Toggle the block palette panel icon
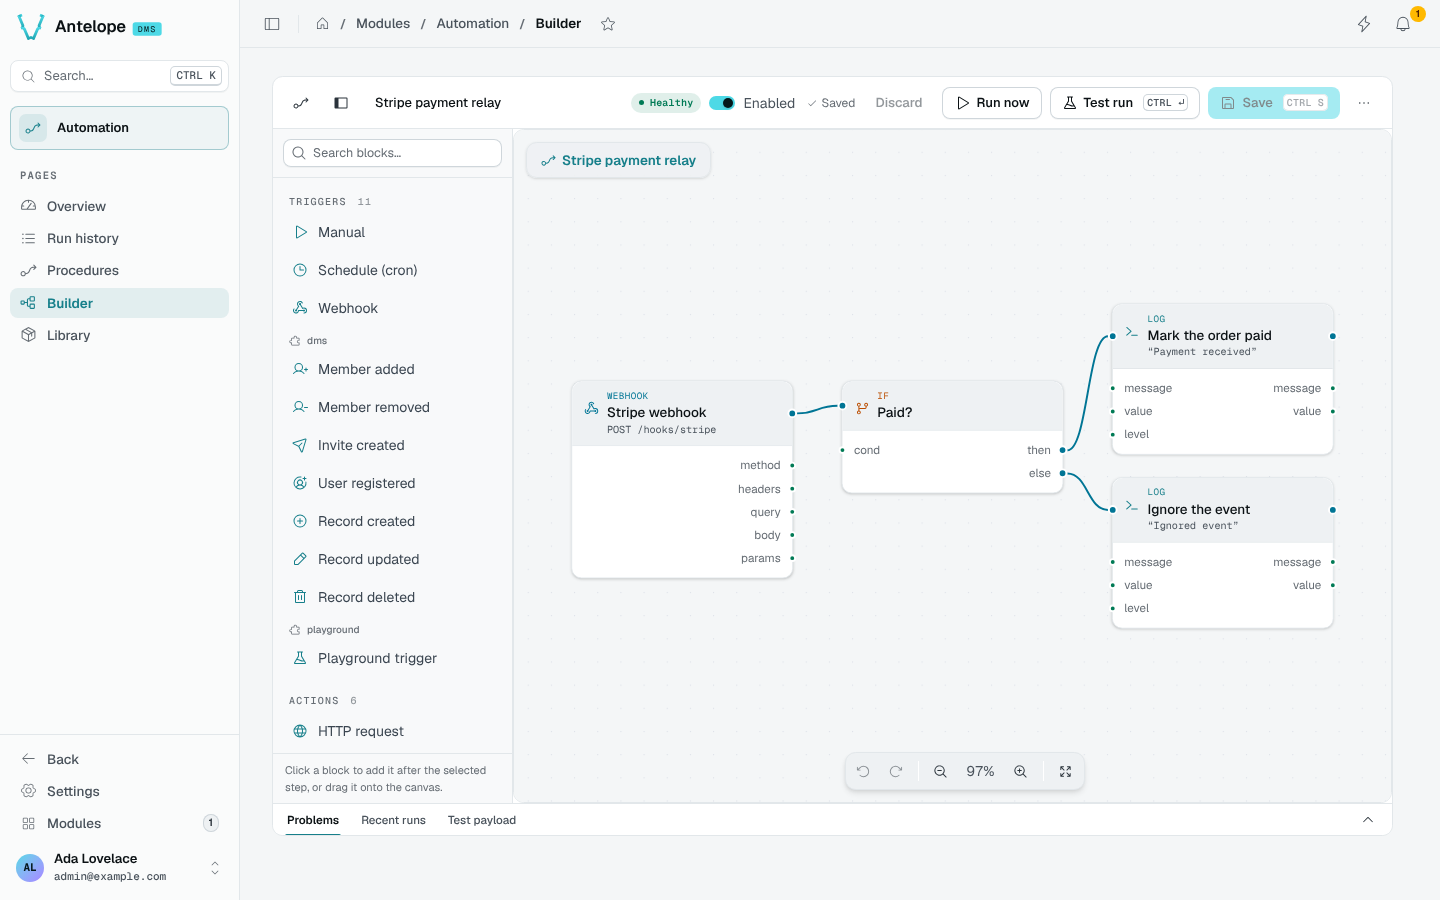 click(x=341, y=103)
